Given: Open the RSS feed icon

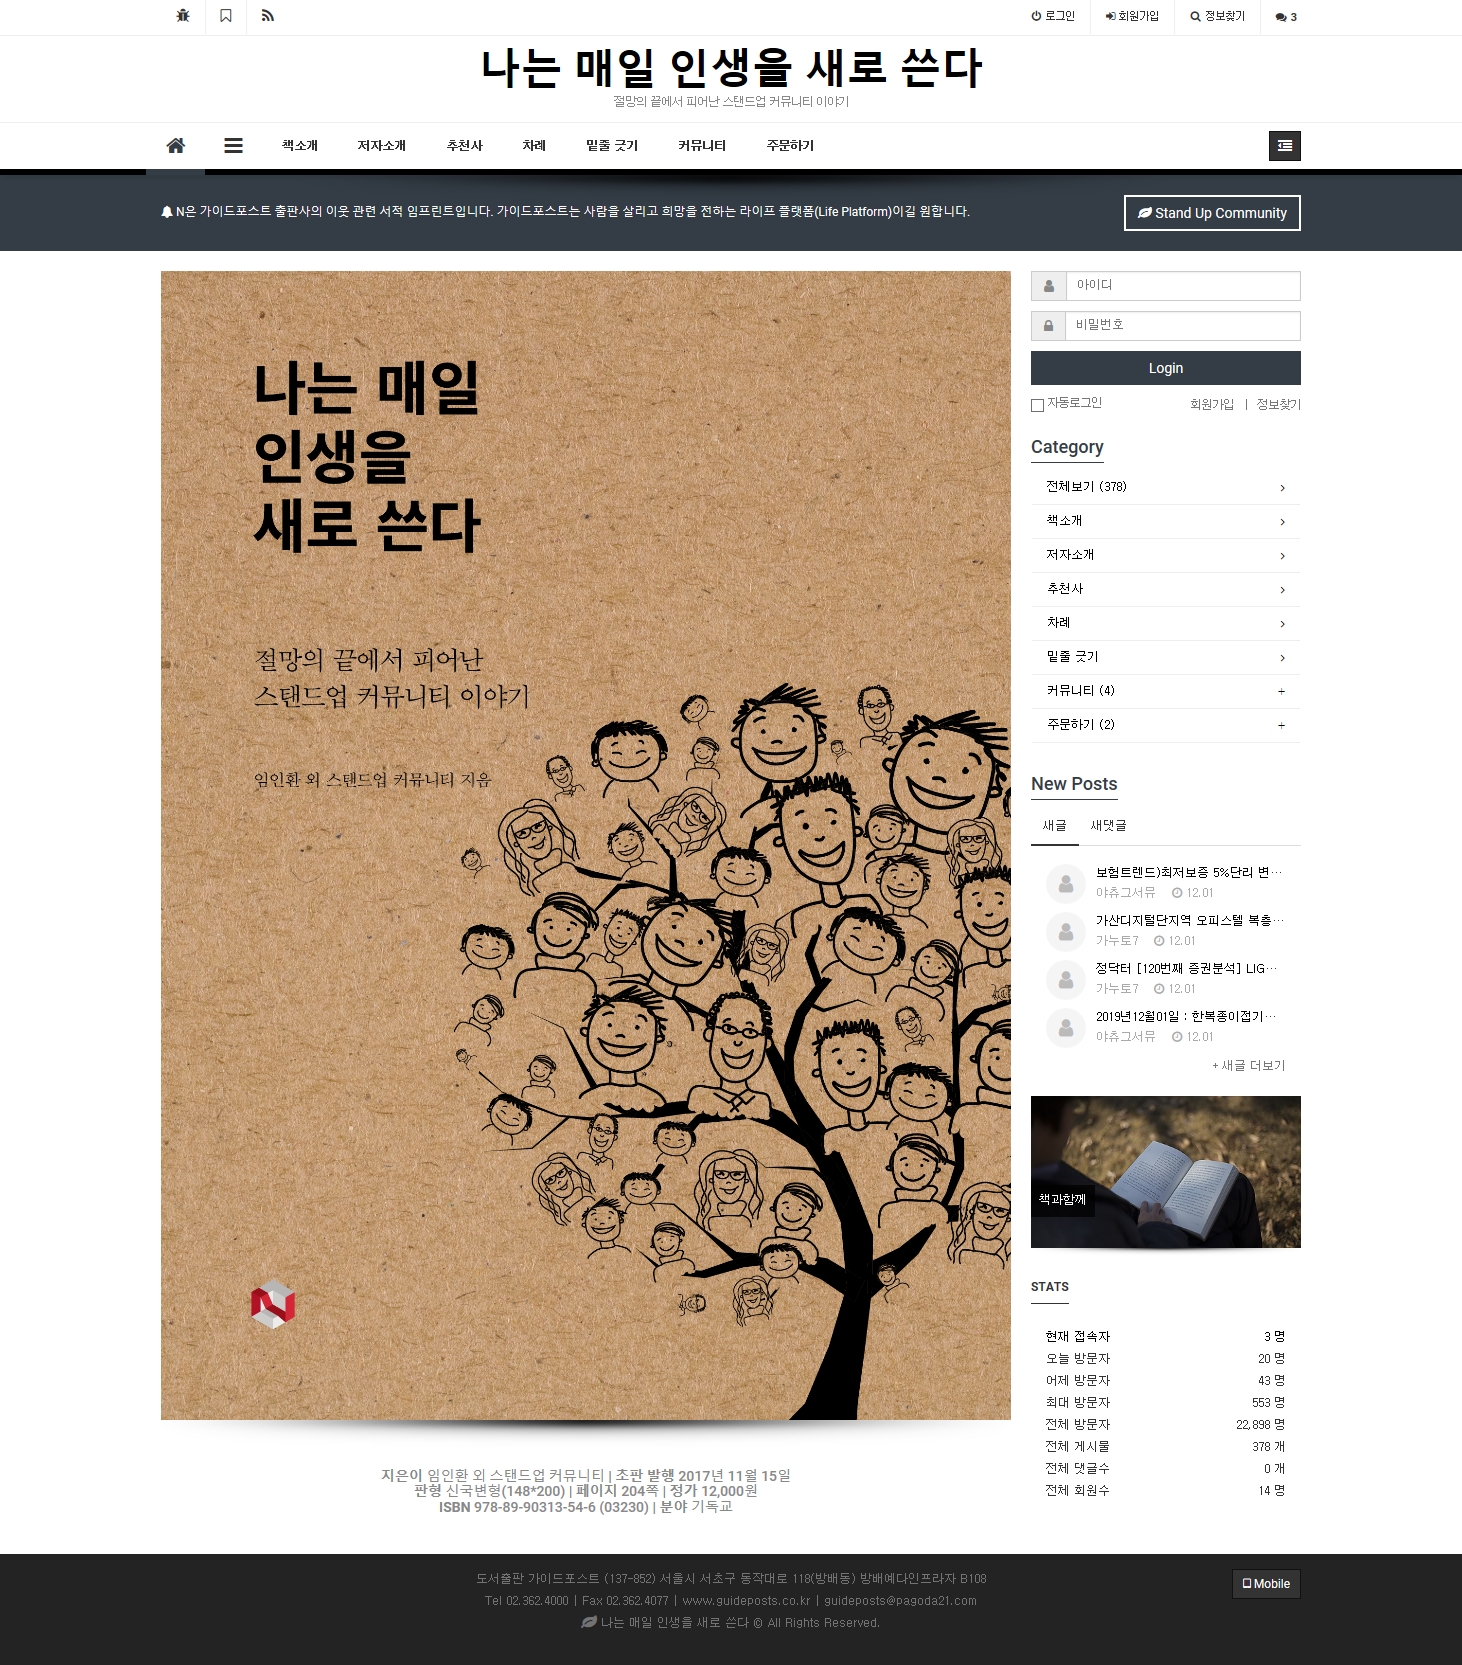Looking at the screenshot, I should pos(268,16).
